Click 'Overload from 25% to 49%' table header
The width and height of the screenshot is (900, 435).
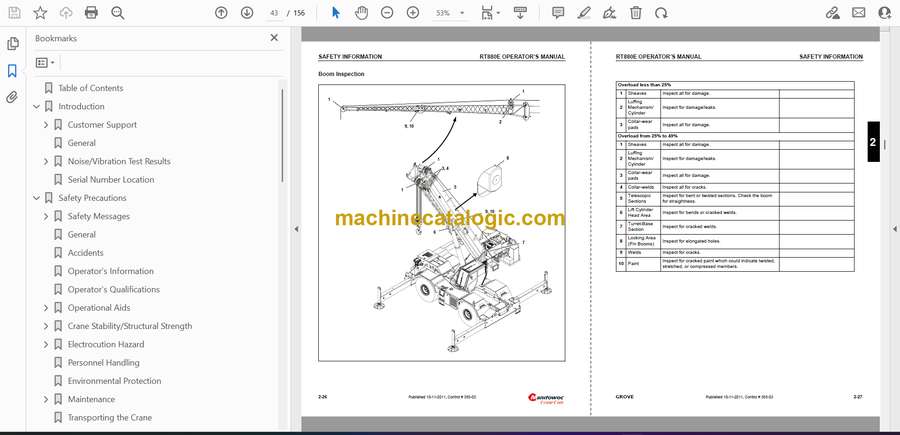point(735,136)
